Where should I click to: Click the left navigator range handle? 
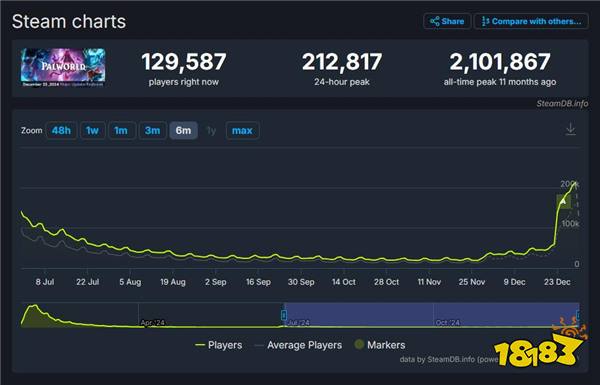tap(284, 315)
